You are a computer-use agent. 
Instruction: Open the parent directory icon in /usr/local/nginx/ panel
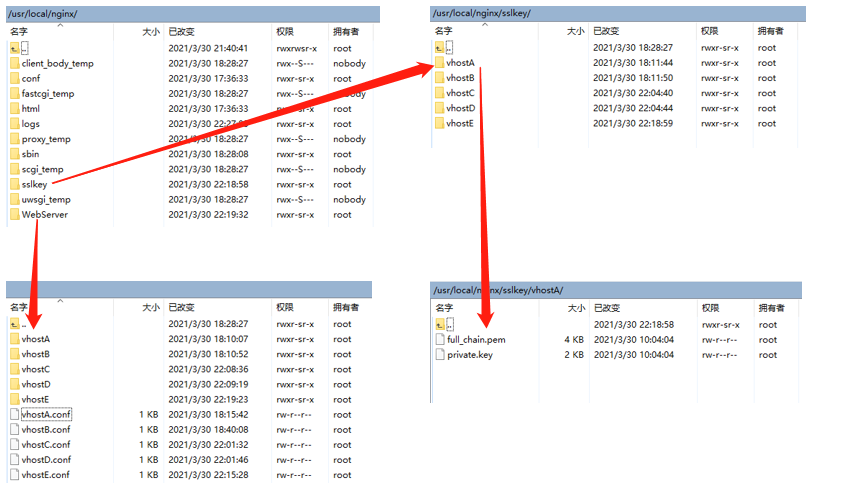click(x=15, y=48)
